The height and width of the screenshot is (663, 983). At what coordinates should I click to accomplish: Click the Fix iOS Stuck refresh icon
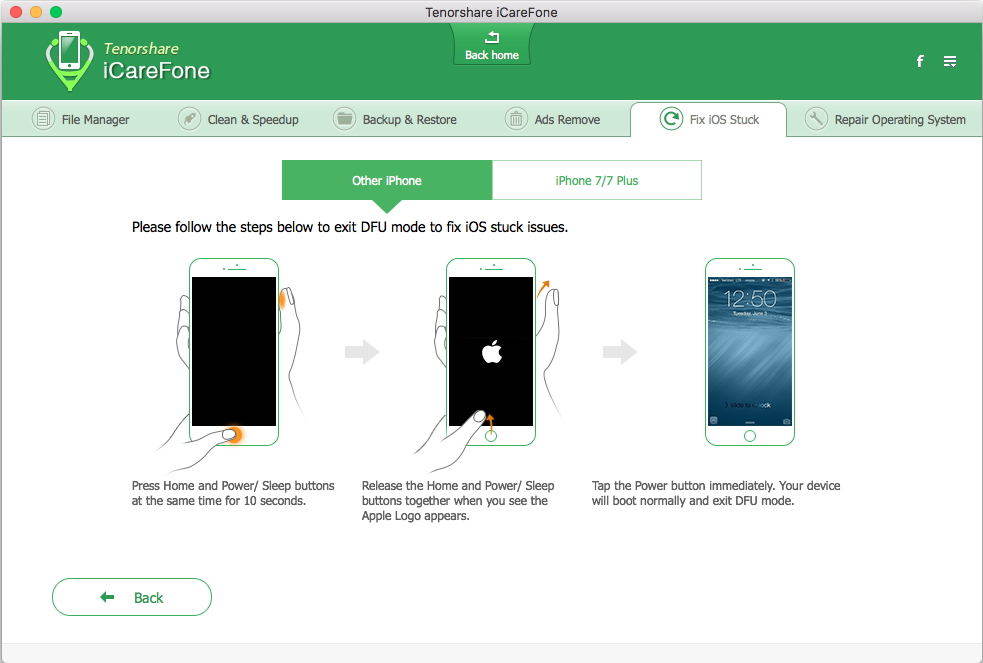(x=671, y=118)
